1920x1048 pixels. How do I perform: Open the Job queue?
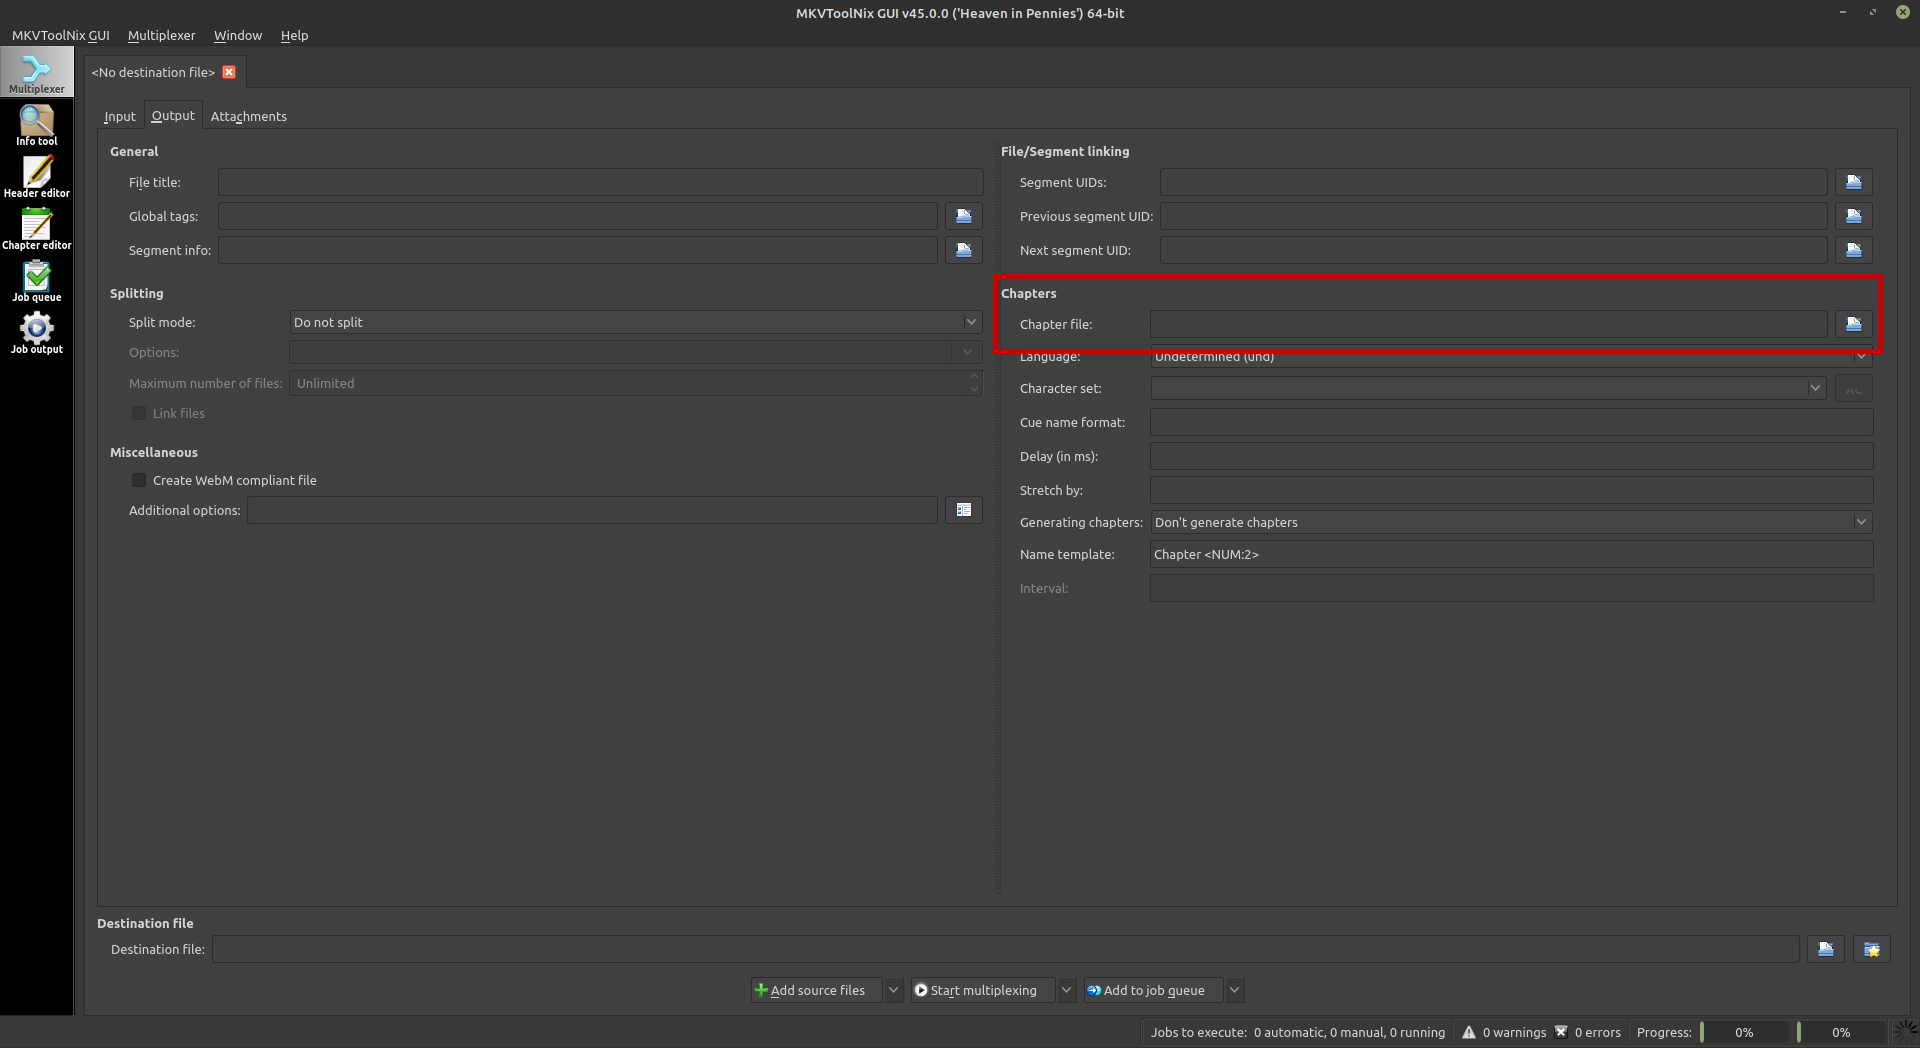pyautogui.click(x=36, y=281)
